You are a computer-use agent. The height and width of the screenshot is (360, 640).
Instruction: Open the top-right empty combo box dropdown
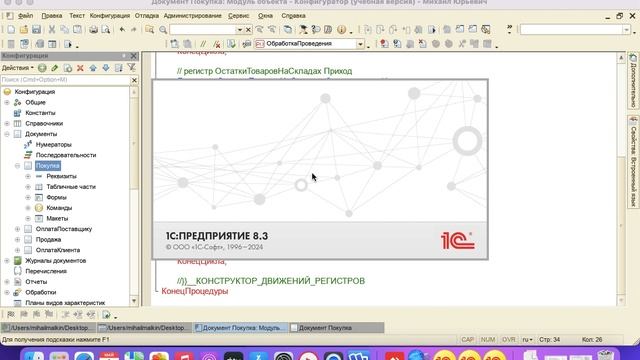tap(627, 29)
